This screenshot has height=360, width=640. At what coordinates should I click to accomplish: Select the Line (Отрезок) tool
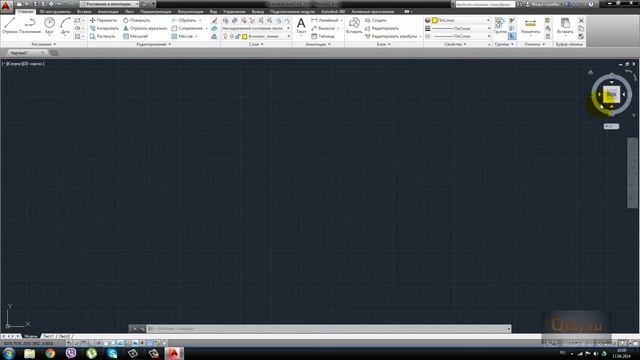[x=9, y=25]
